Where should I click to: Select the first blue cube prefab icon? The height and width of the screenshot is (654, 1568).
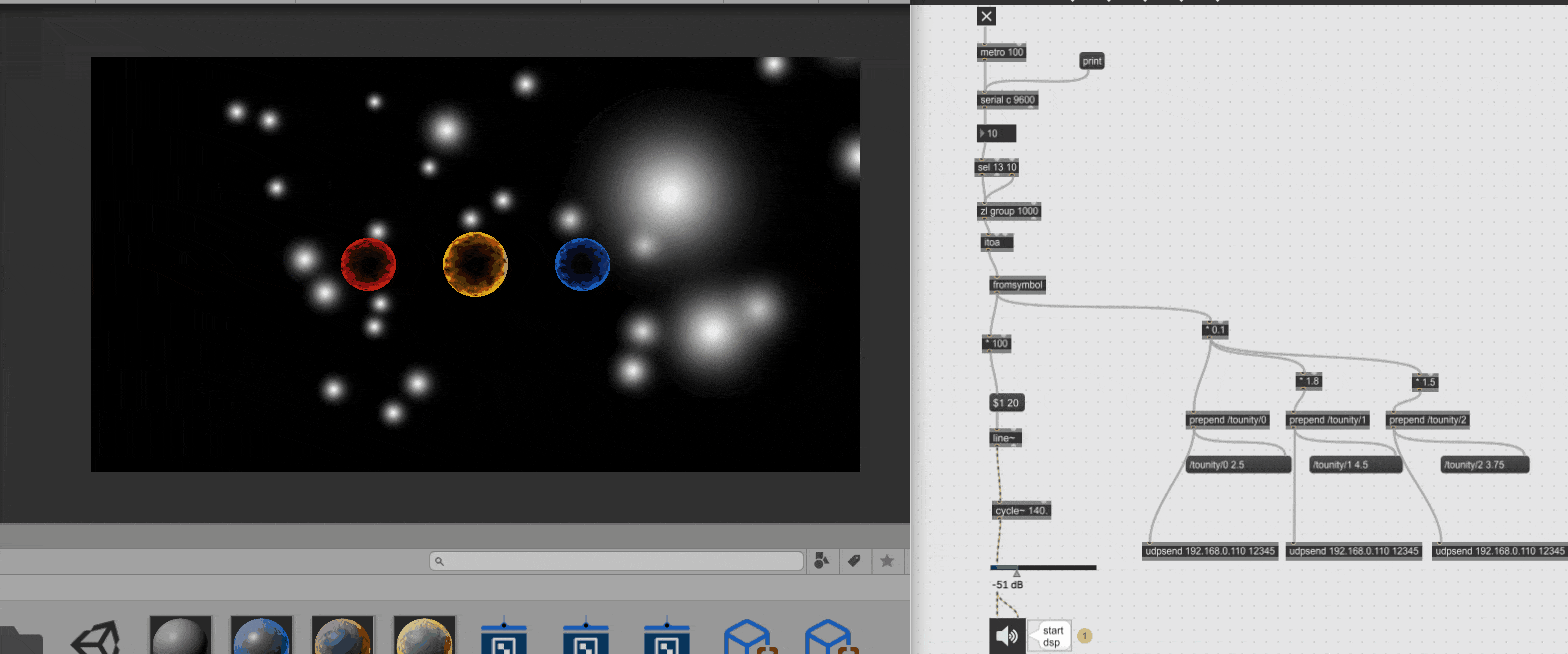click(748, 638)
